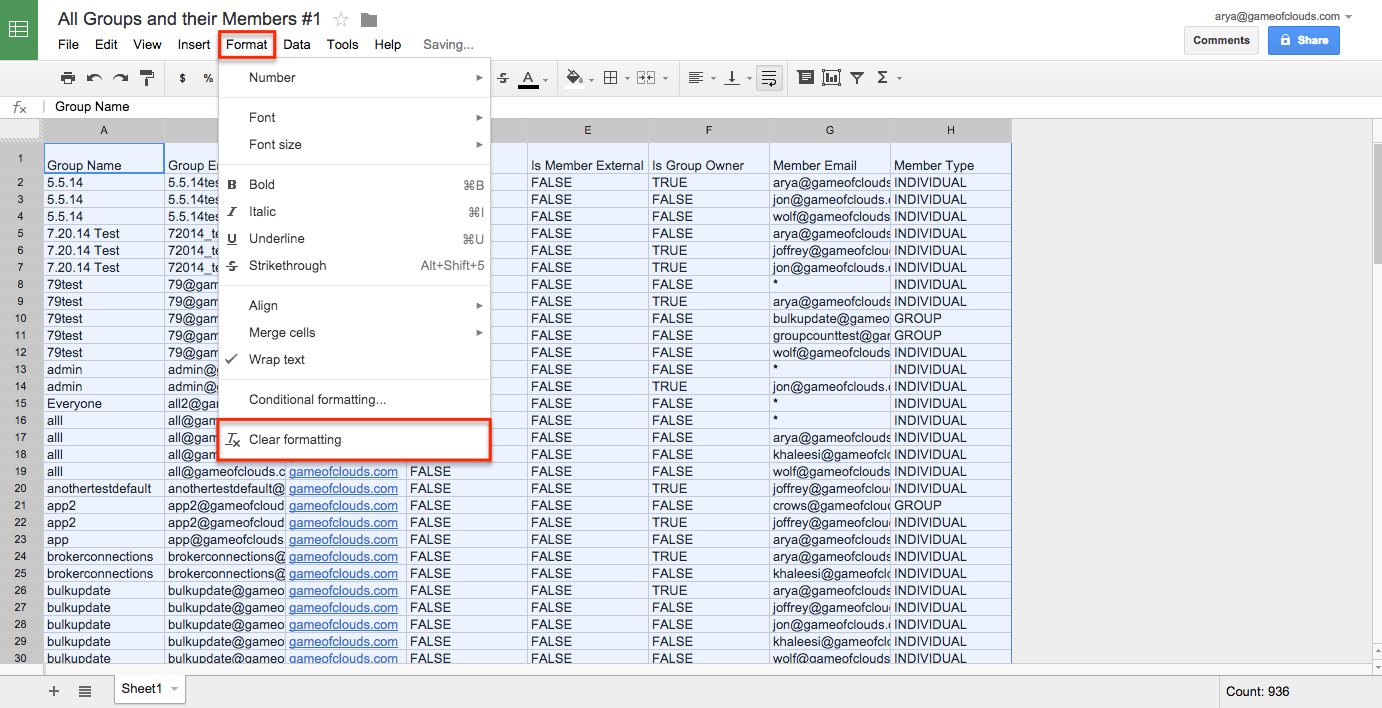This screenshot has height=708, width=1382.
Task: Click the document title text
Action: (x=189, y=19)
